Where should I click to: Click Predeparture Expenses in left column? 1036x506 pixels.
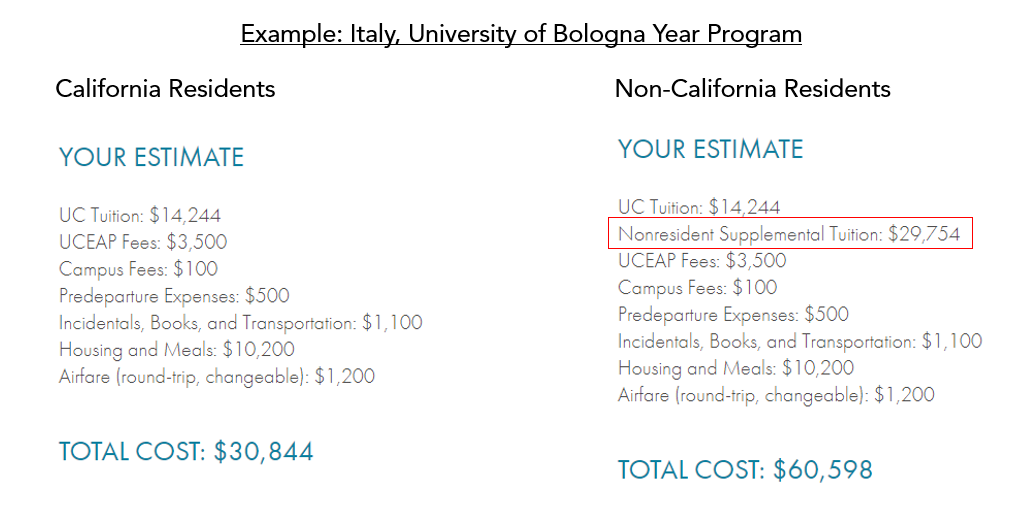174,296
